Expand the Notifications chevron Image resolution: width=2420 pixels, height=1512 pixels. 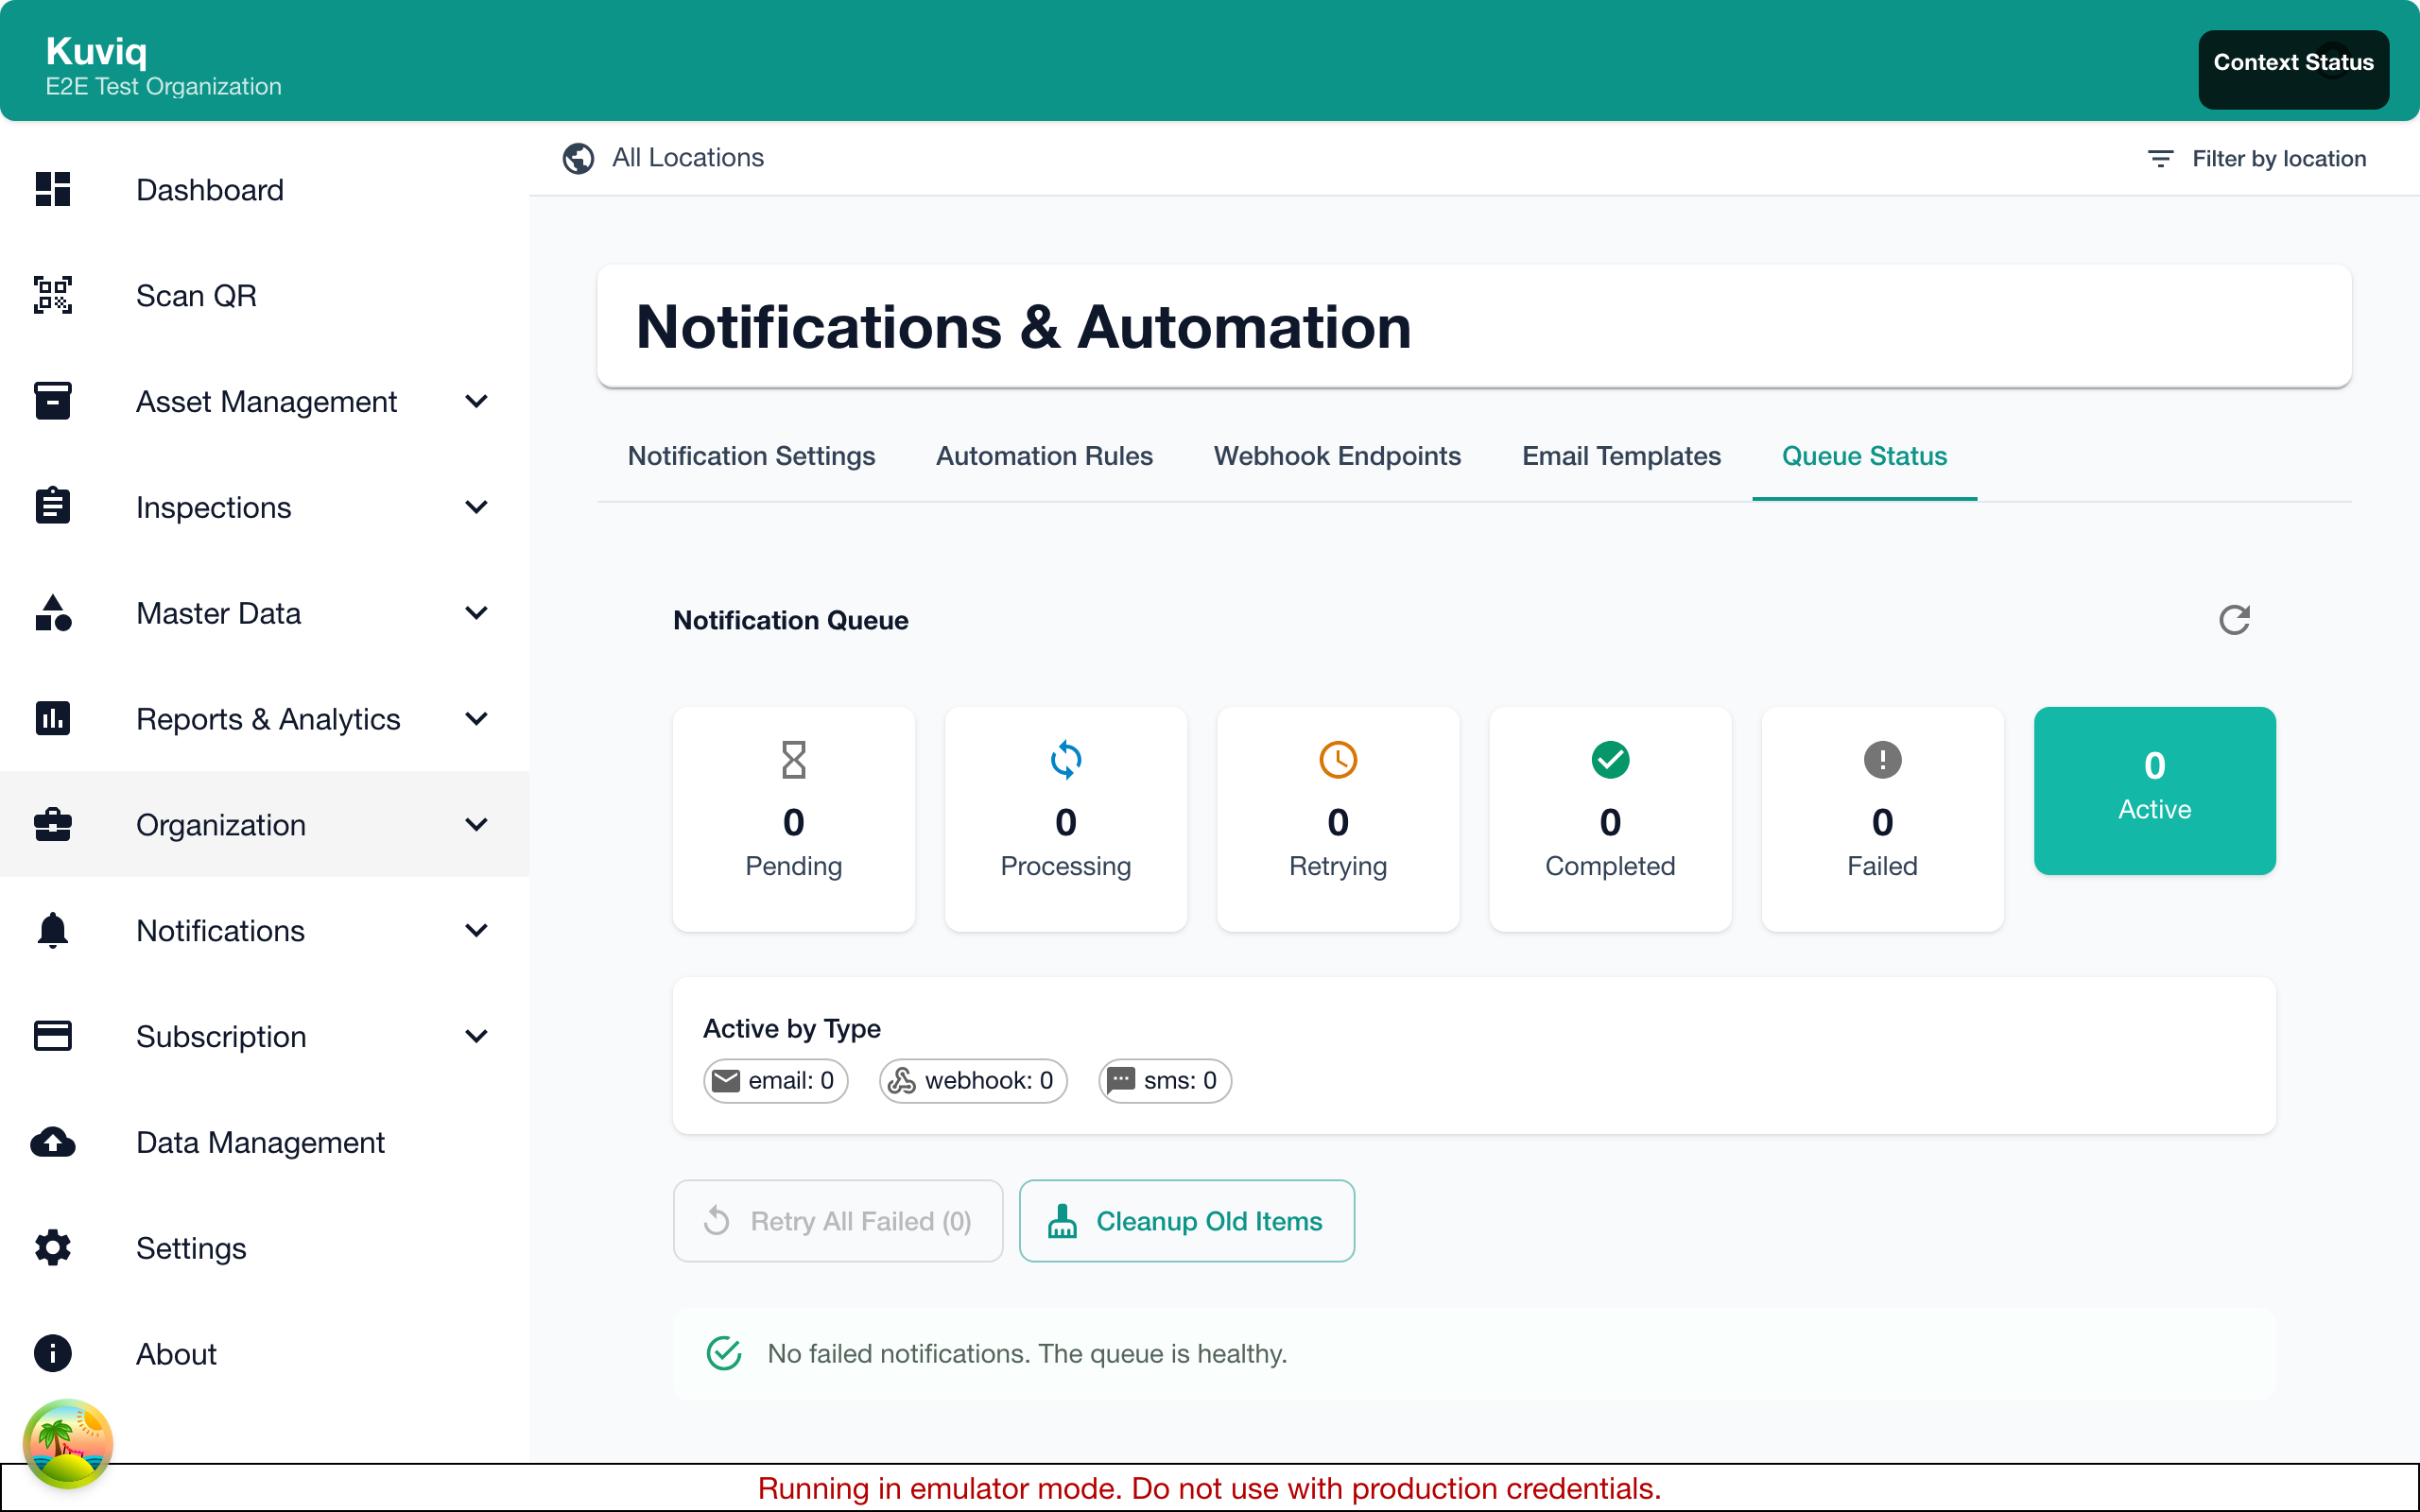click(477, 931)
